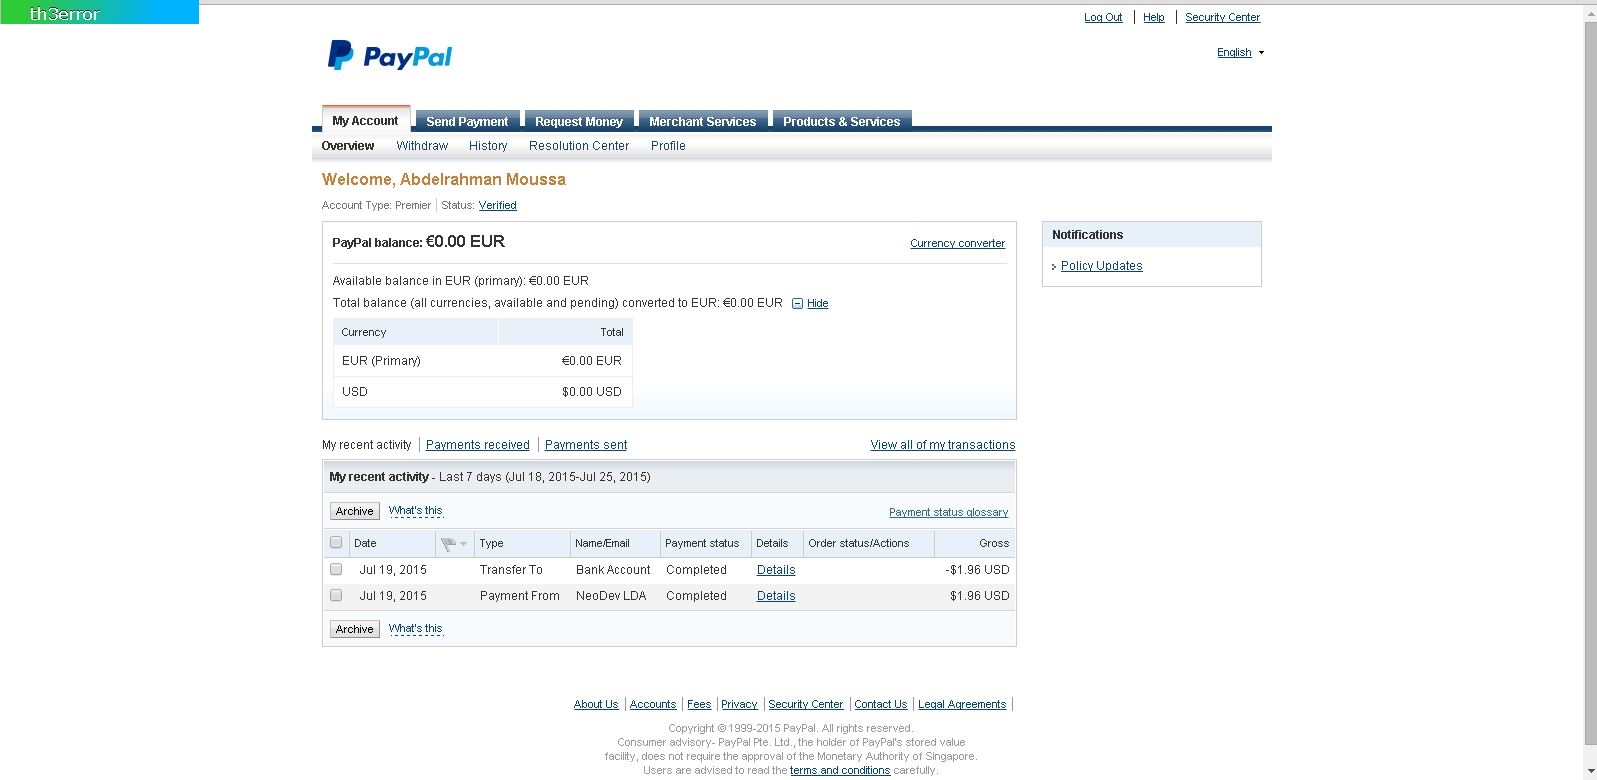Open the Profile sub-tab
Screen dimensions: 1597x780
668,146
